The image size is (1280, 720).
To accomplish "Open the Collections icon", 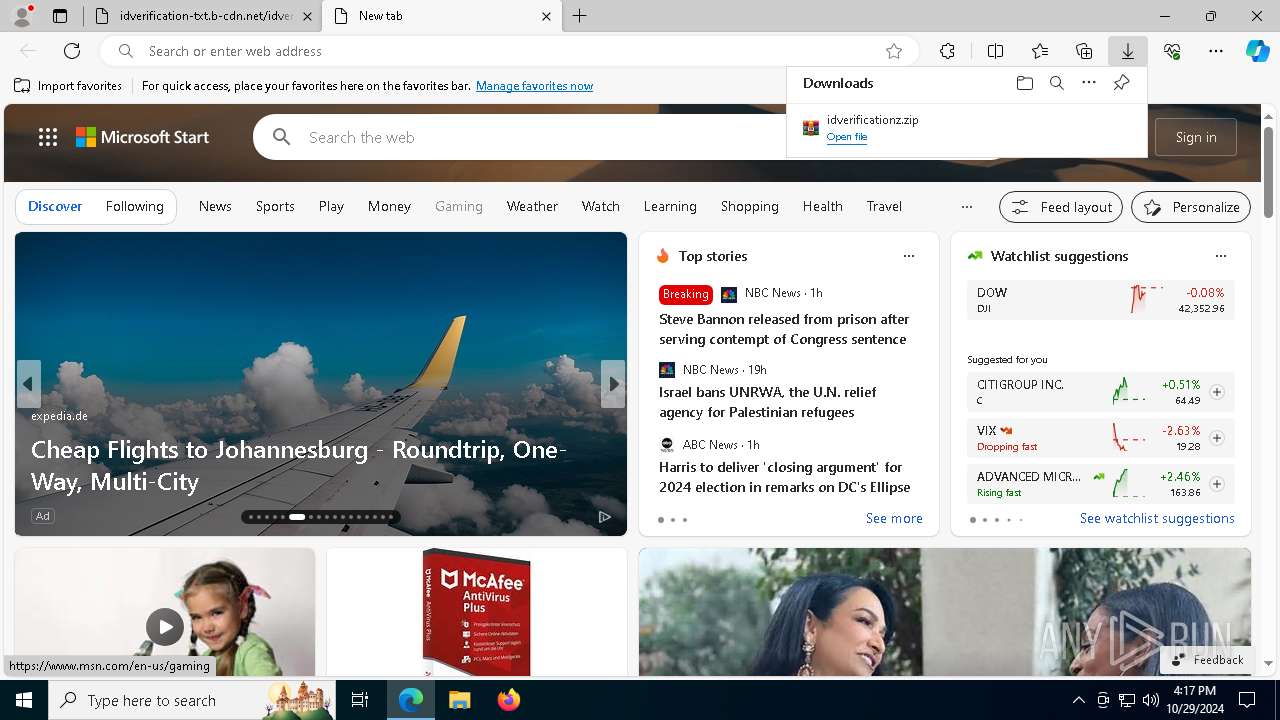I will click(1084, 51).
